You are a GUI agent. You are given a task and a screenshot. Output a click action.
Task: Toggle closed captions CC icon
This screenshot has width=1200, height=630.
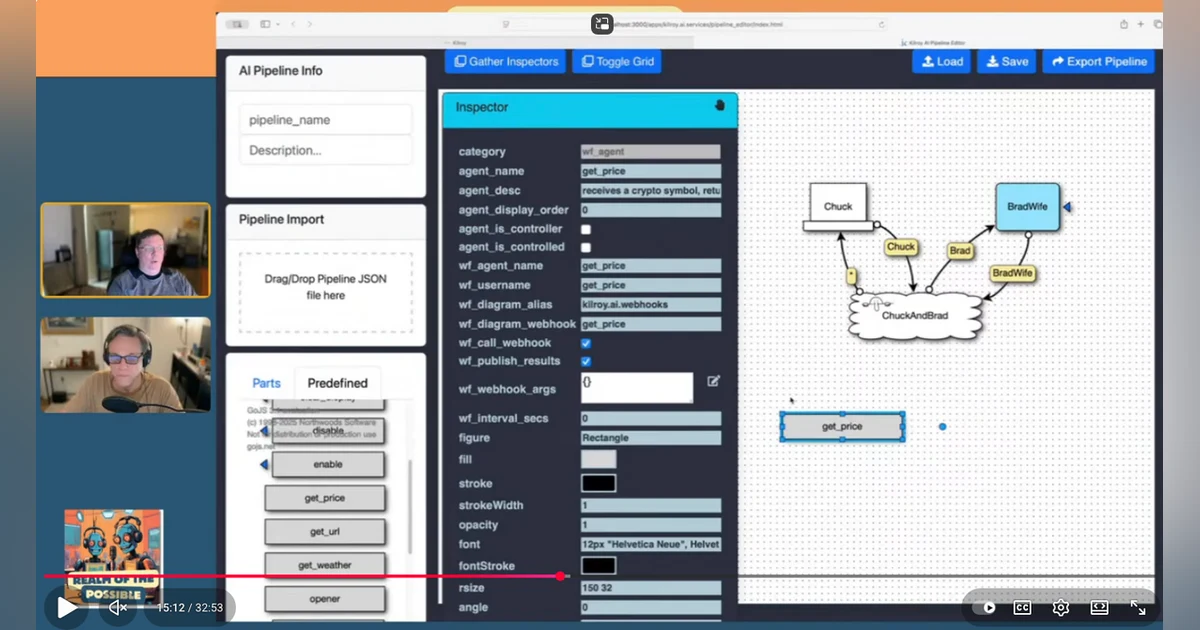click(x=1022, y=607)
